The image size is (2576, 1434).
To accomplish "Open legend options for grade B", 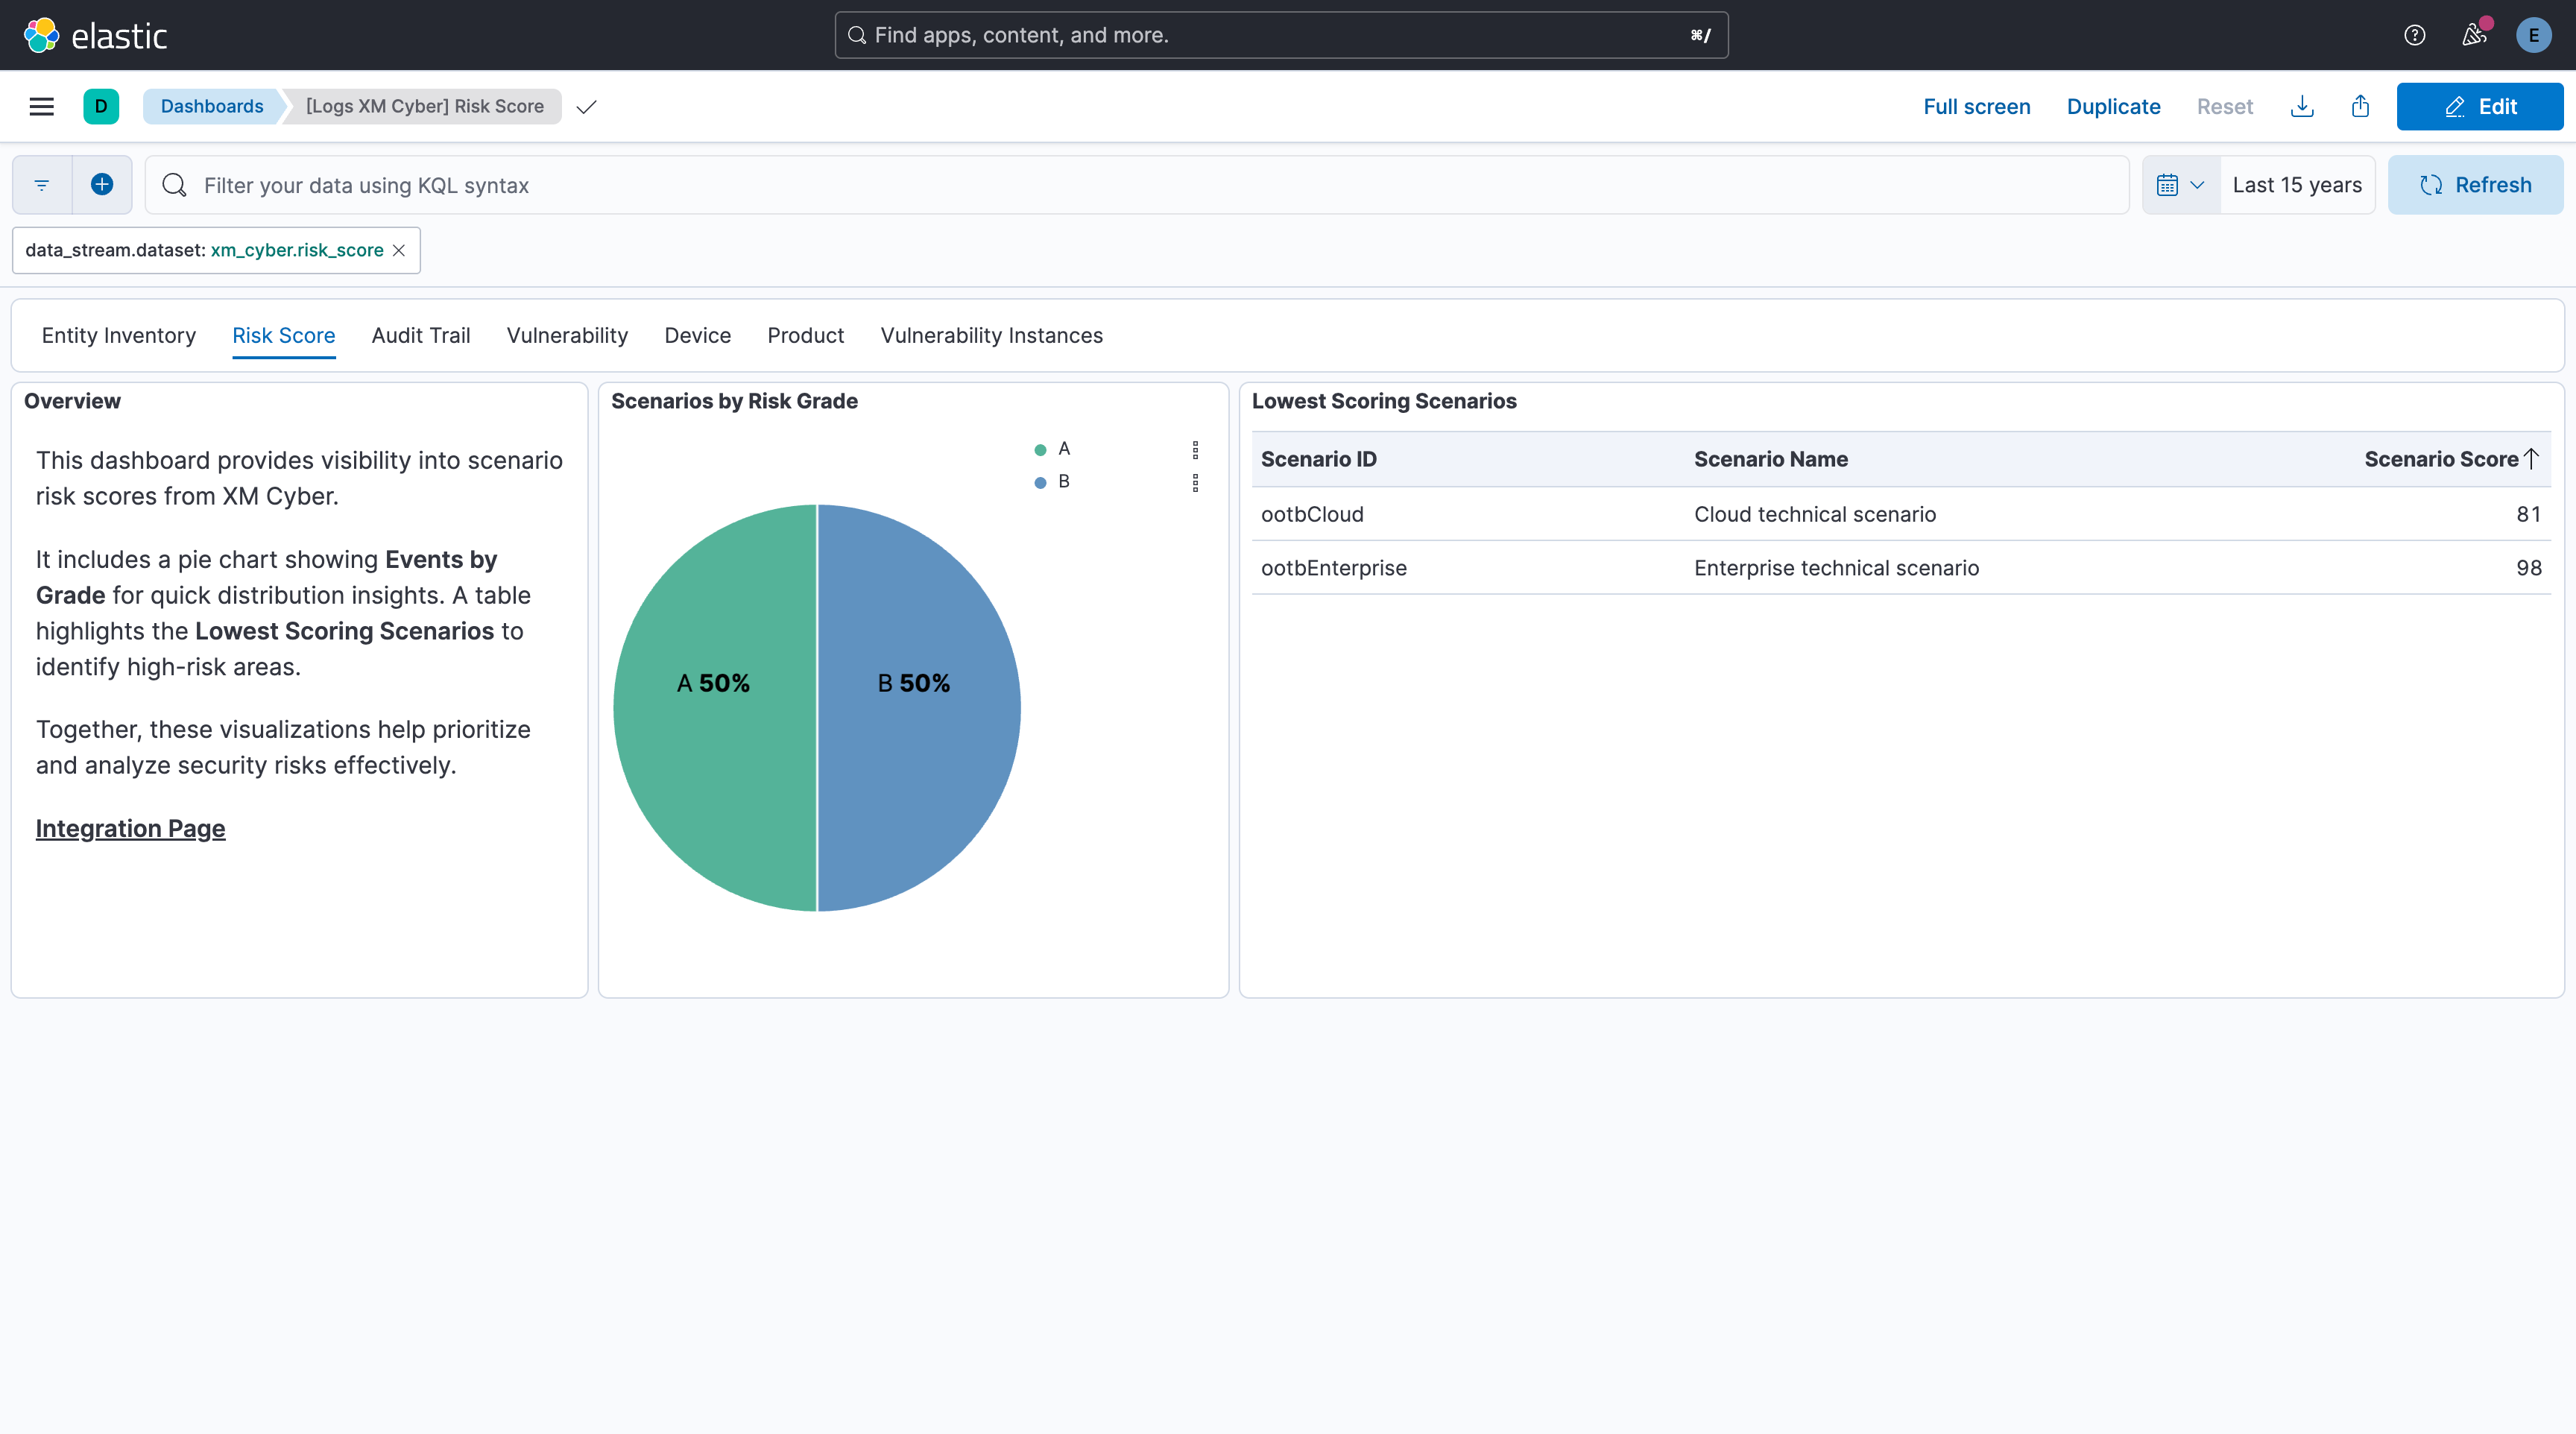I will point(1195,483).
